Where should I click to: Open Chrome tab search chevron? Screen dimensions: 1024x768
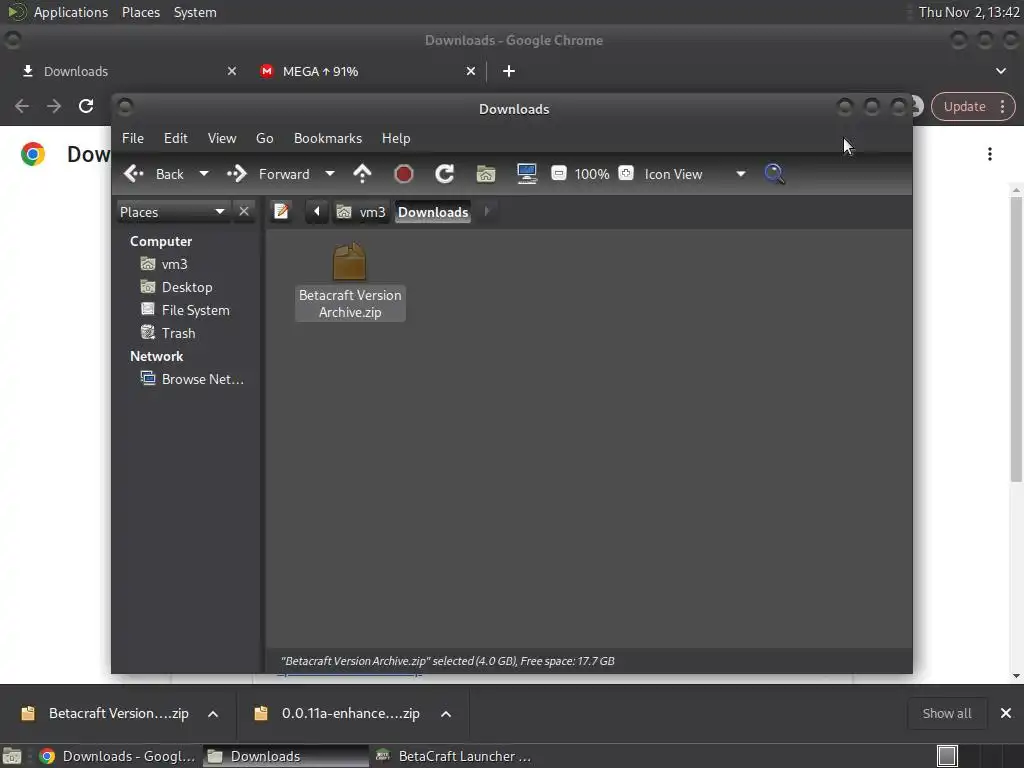(1000, 71)
